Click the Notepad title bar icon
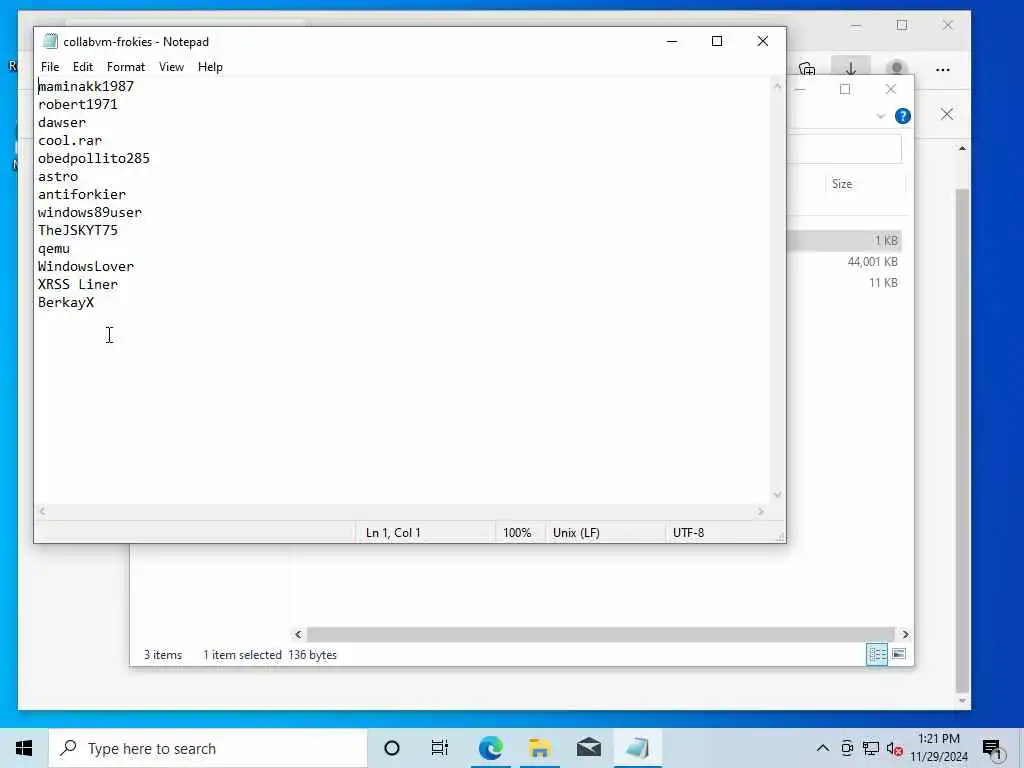The image size is (1024, 768). pos(50,41)
